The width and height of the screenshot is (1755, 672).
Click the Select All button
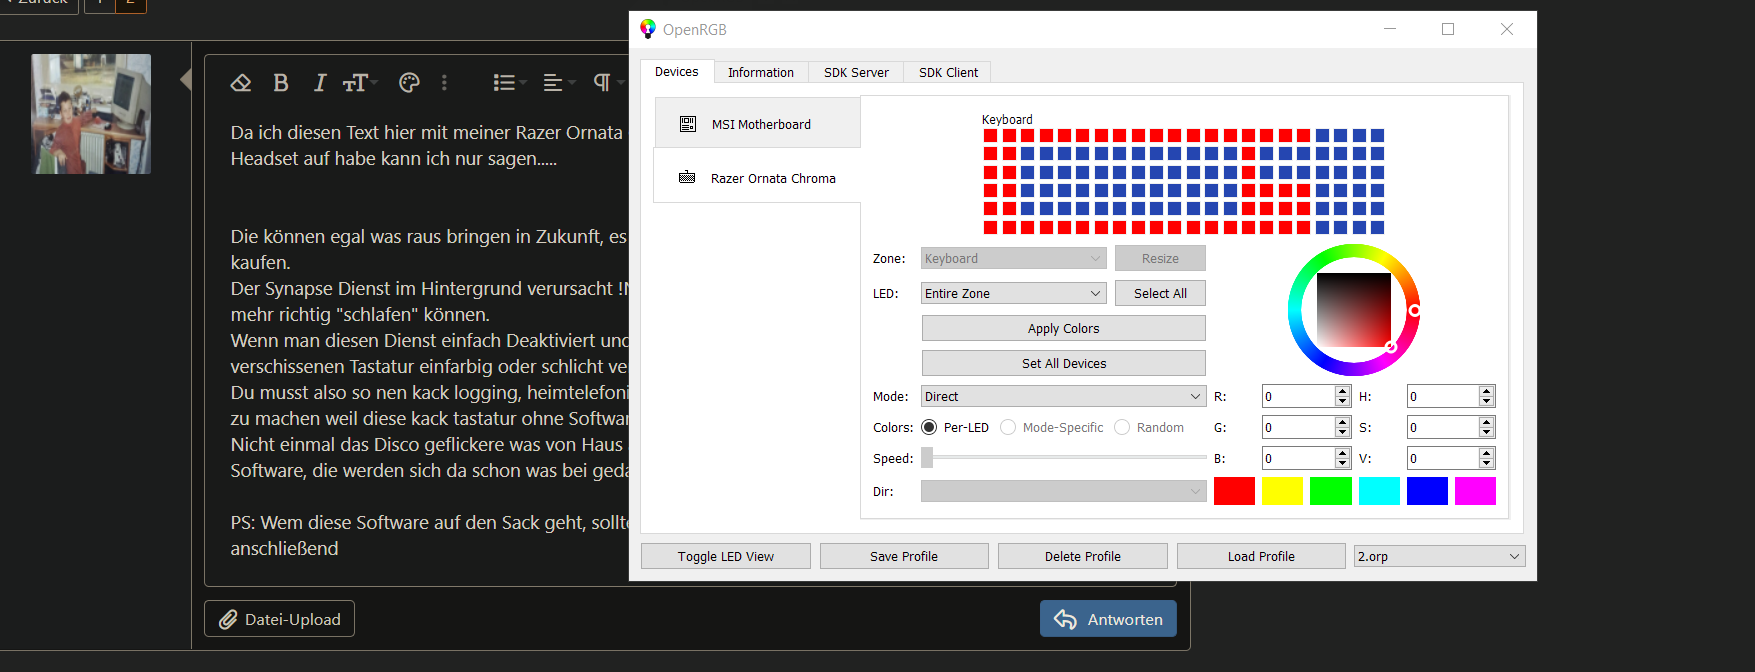[1160, 293]
